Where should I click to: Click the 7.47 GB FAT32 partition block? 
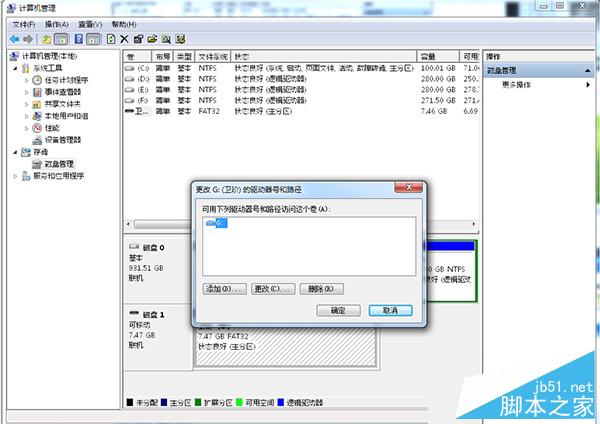pyautogui.click(x=285, y=346)
